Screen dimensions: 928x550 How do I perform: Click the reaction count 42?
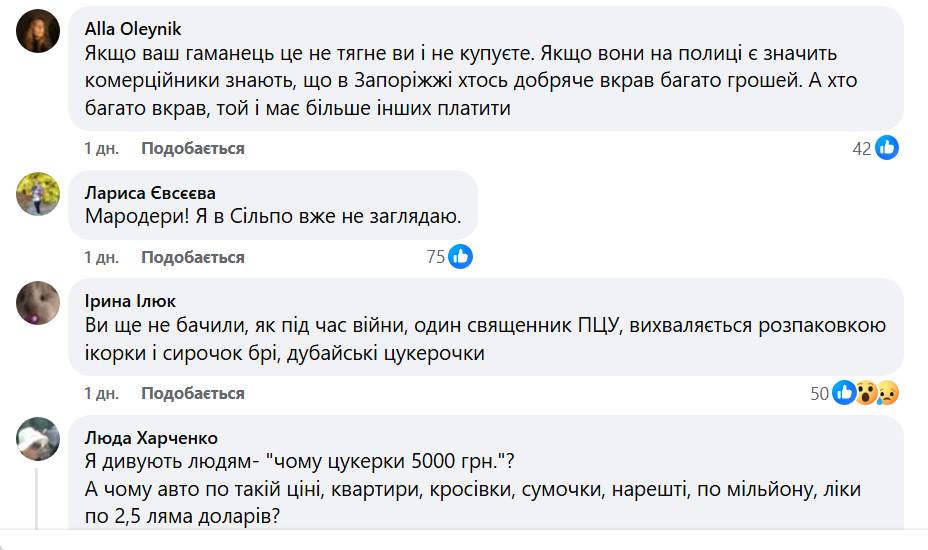click(x=862, y=148)
